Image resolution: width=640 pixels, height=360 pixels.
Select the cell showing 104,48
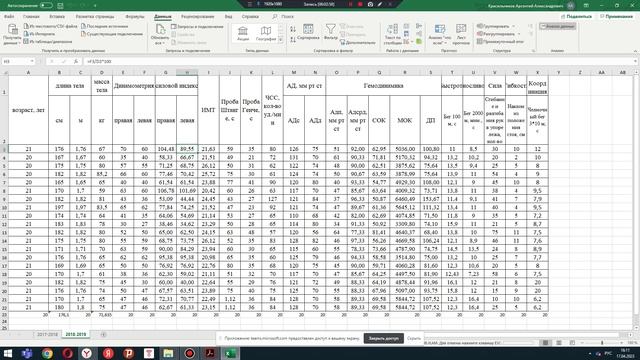click(166, 149)
